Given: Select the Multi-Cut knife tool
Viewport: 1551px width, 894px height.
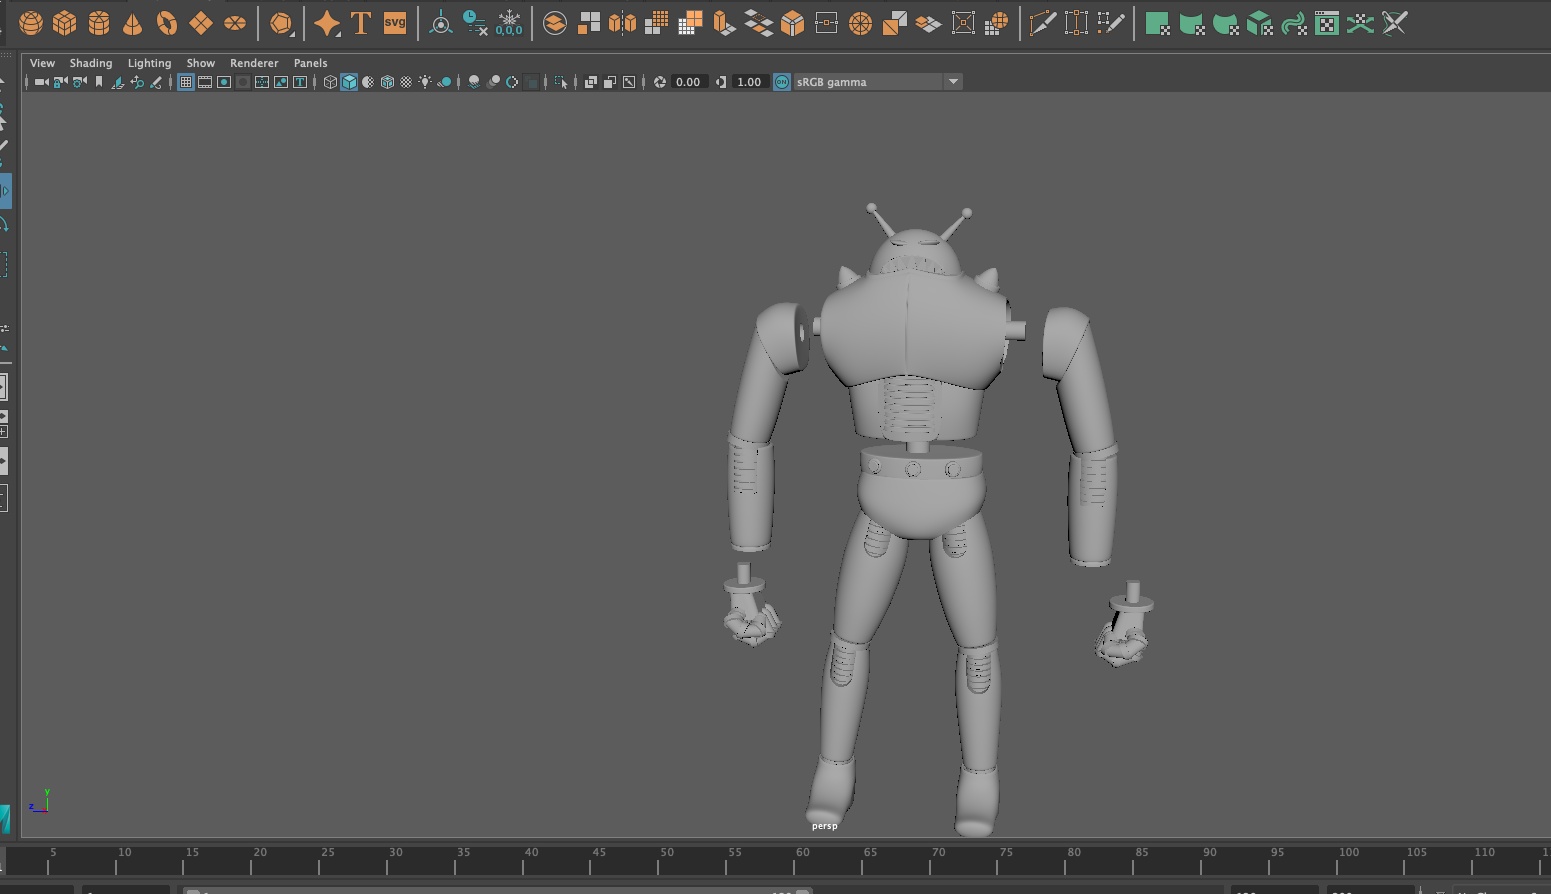Looking at the screenshot, I should [1042, 23].
